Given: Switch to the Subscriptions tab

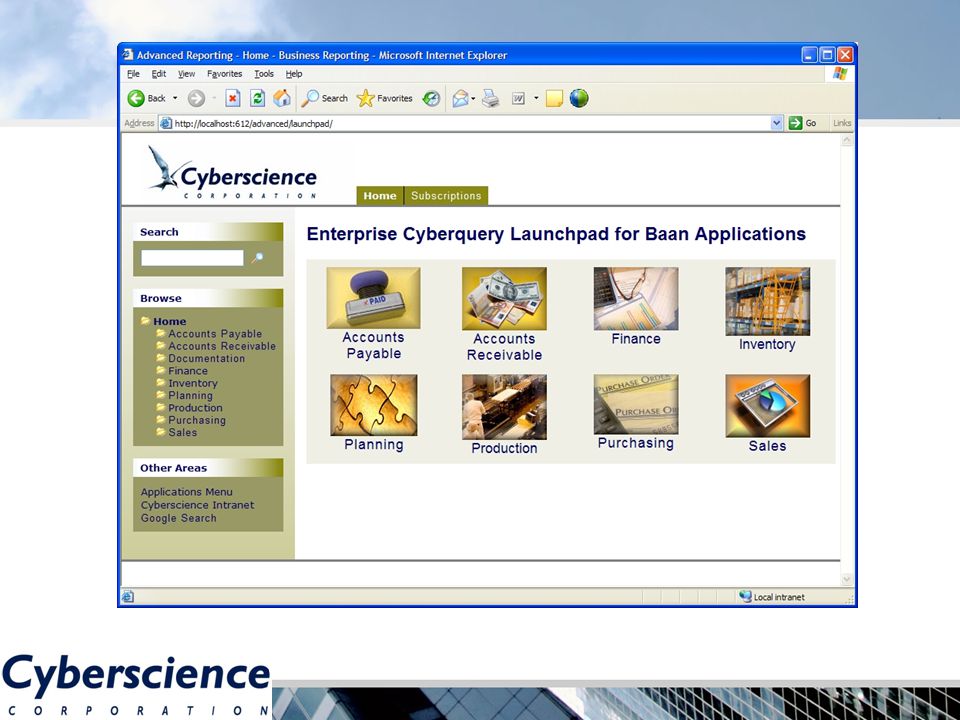Looking at the screenshot, I should tap(446, 195).
